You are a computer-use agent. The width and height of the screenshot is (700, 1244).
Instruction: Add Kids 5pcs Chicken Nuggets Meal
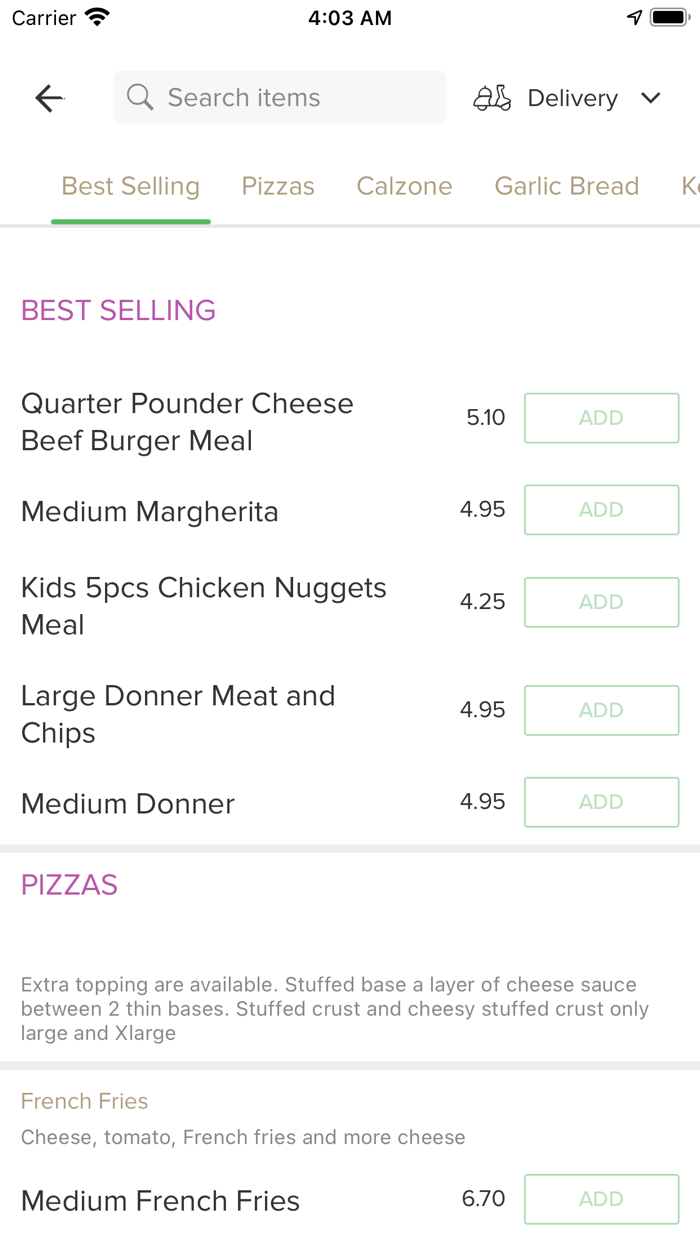[x=601, y=602]
